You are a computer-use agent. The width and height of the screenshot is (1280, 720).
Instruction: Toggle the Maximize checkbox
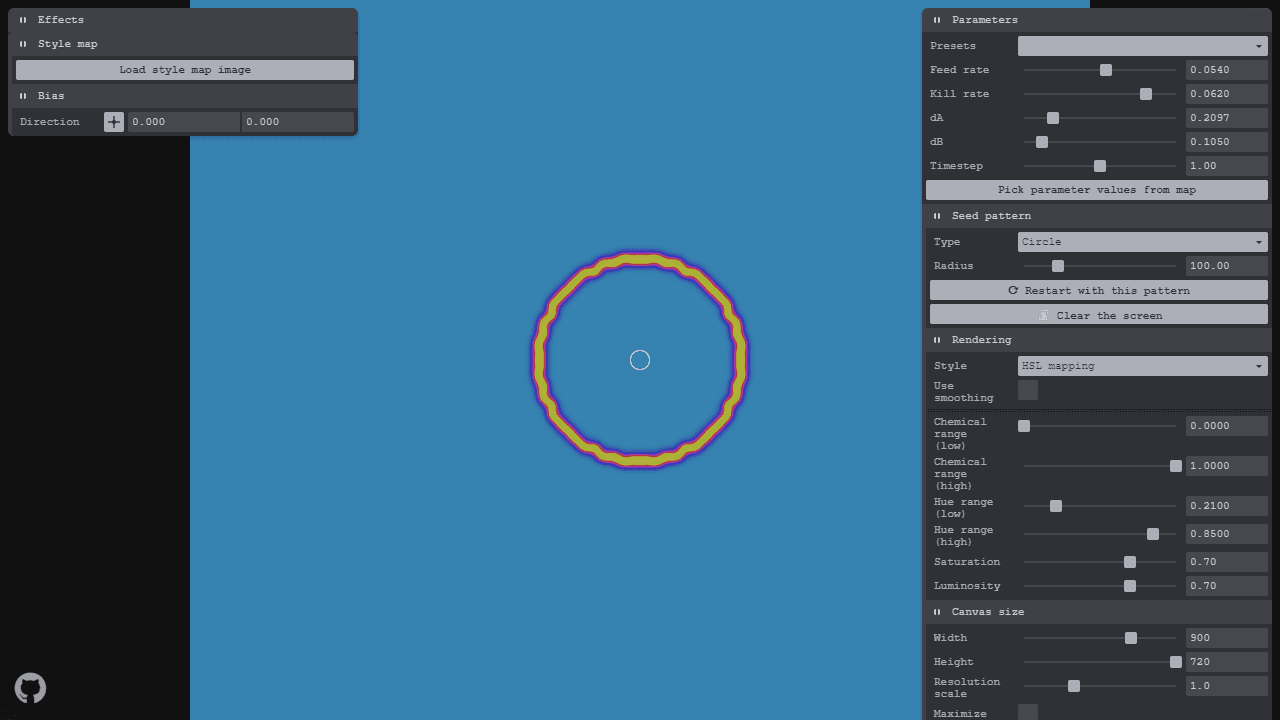point(1028,712)
